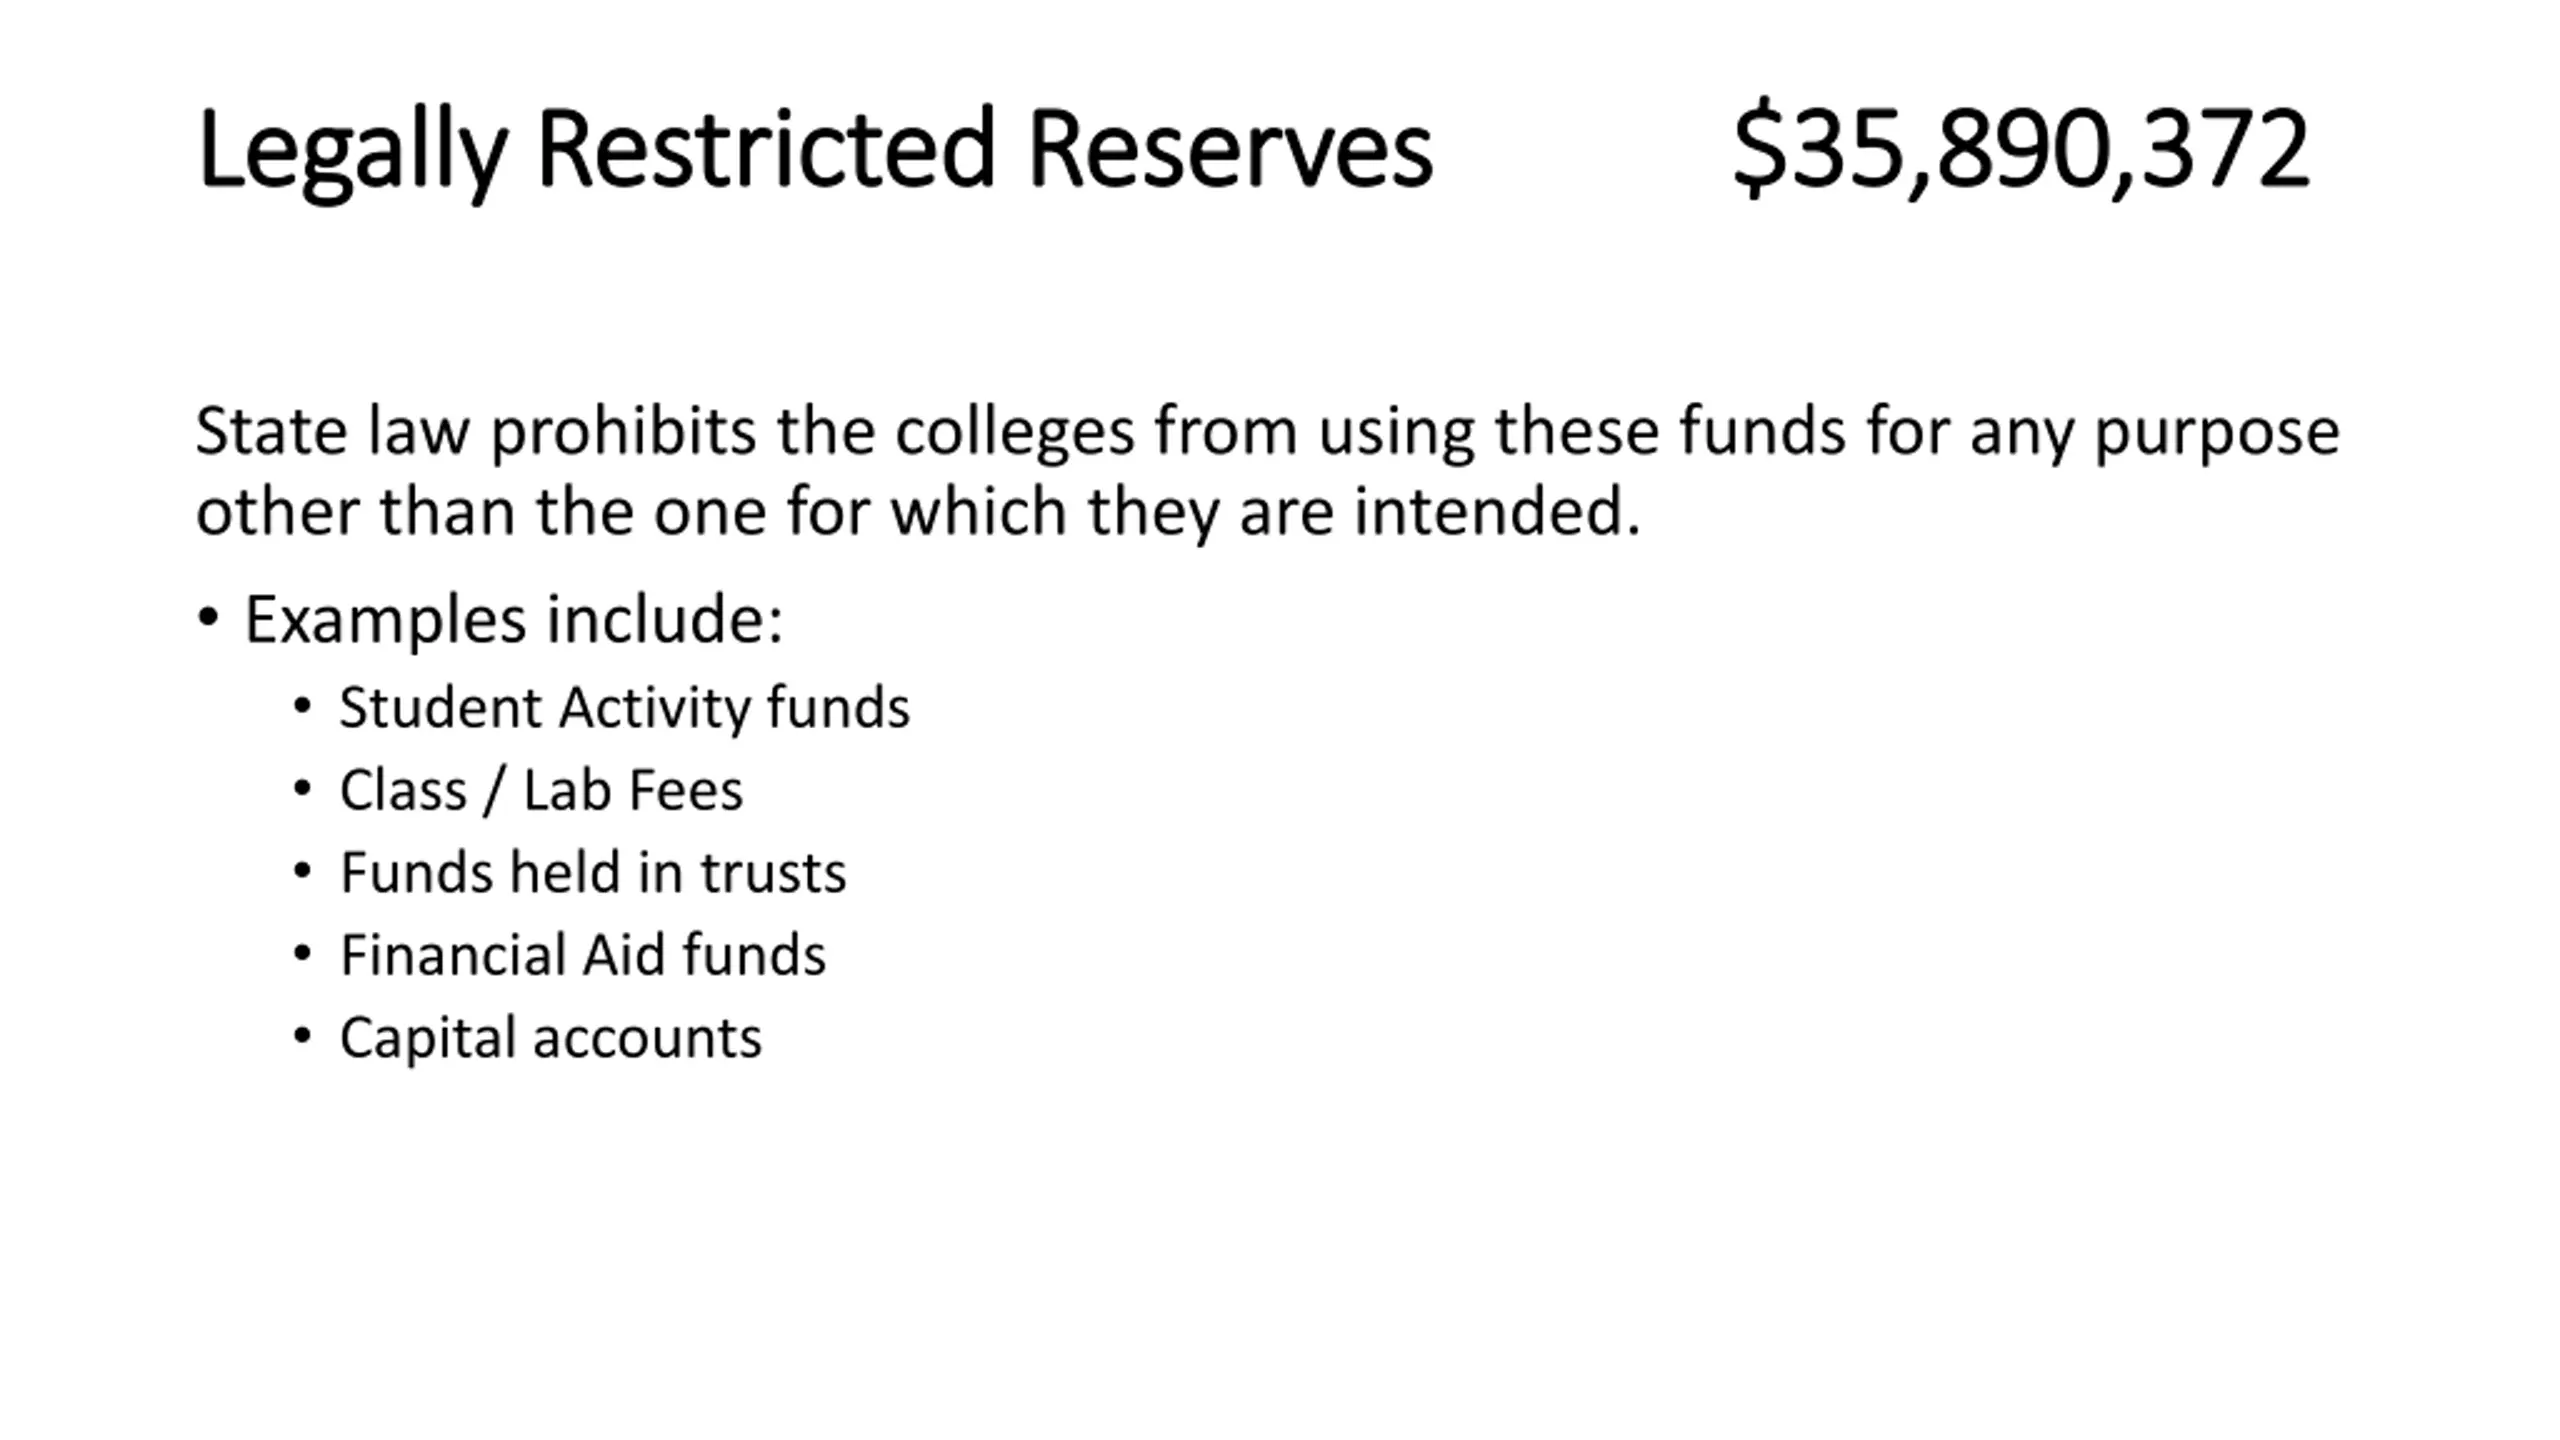
Task: Click 'Capital accounts' item
Action: [x=551, y=1038]
